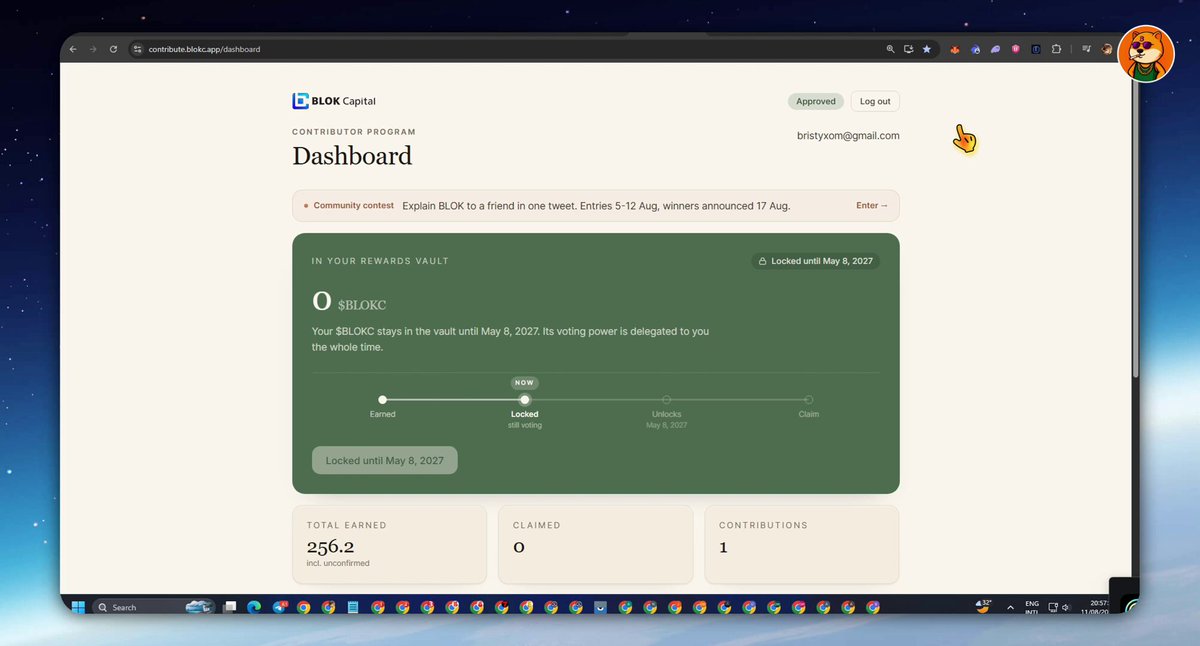Bookmark this page with the star icon
The width and height of the screenshot is (1200, 646).
pos(927,49)
